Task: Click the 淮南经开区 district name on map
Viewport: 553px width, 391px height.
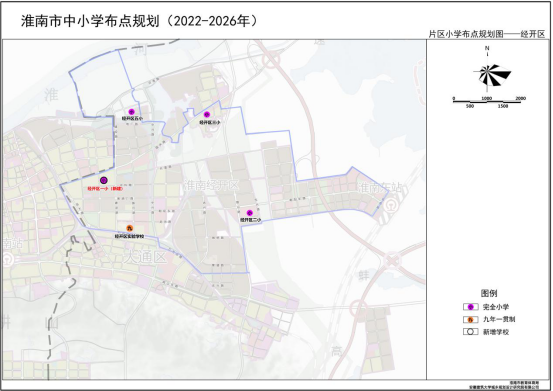Action: 211,185
